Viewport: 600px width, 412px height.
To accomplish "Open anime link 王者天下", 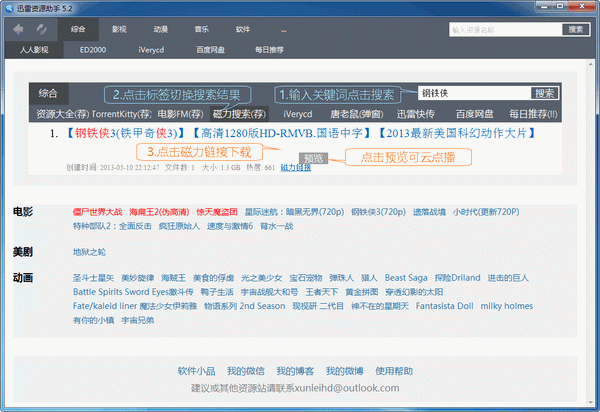I will [x=322, y=292].
